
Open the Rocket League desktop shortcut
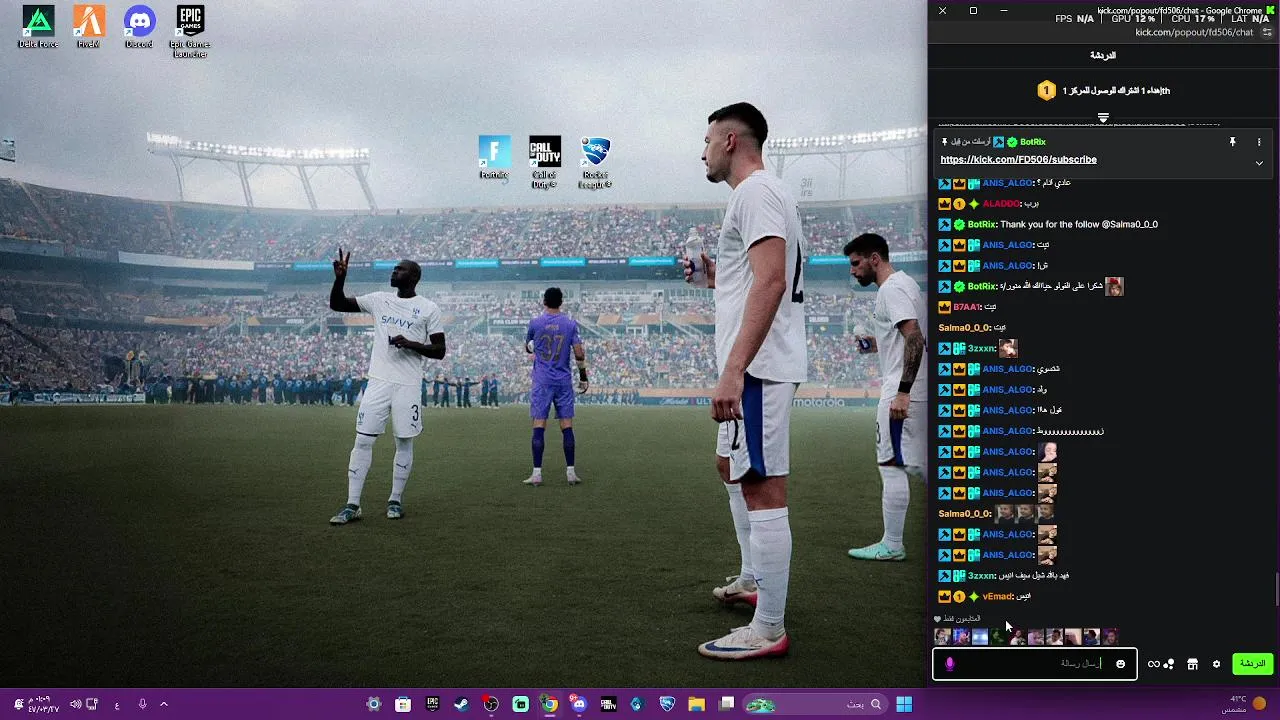pyautogui.click(x=595, y=162)
